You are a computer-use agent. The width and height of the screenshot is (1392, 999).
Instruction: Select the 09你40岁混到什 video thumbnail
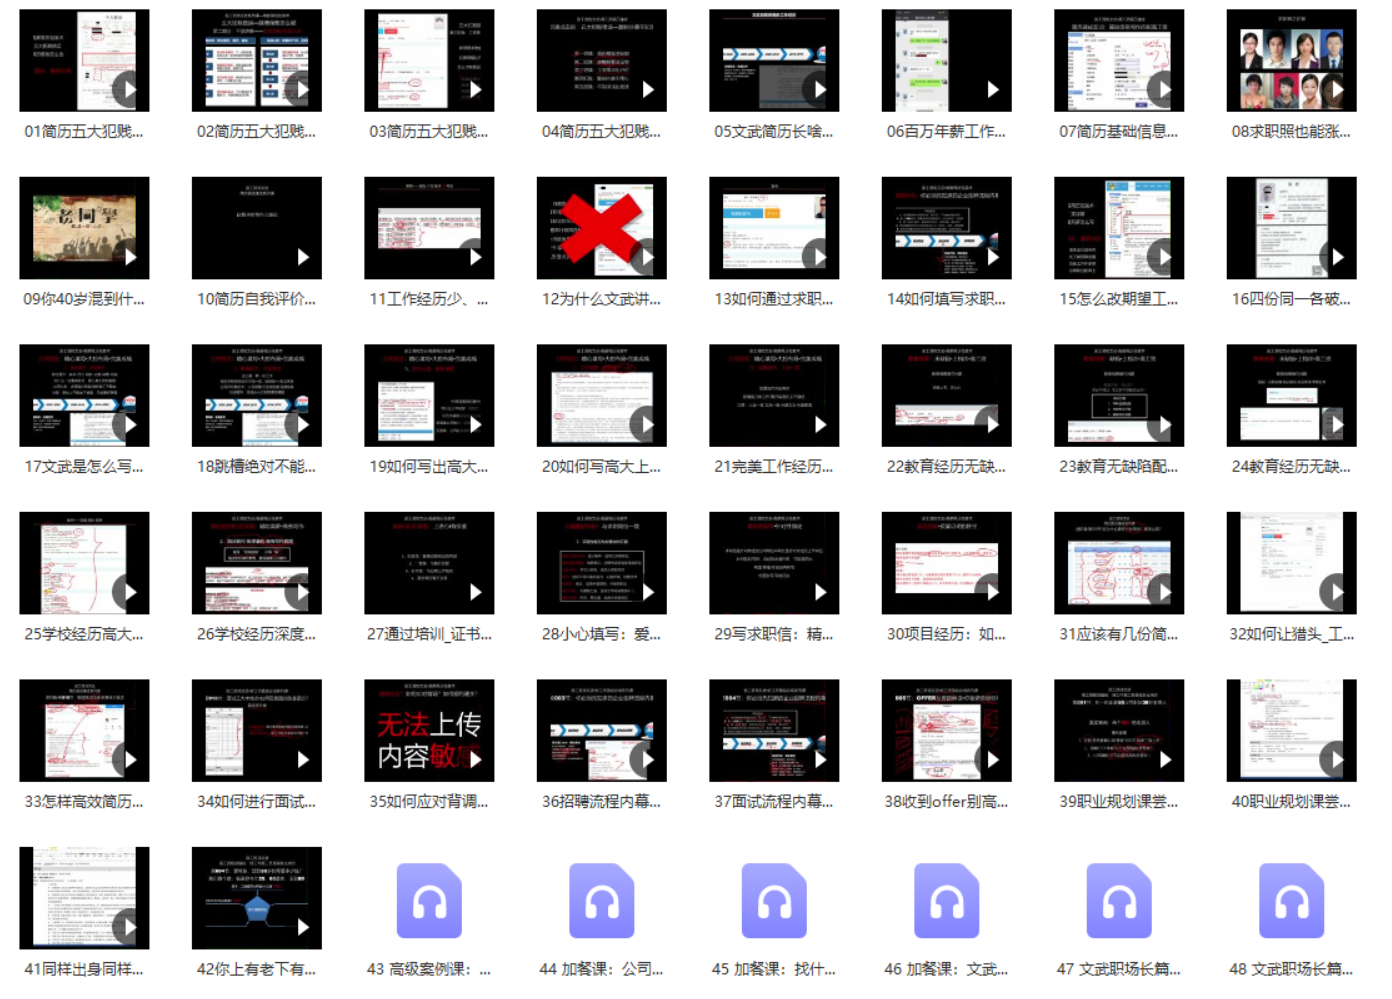click(x=84, y=228)
